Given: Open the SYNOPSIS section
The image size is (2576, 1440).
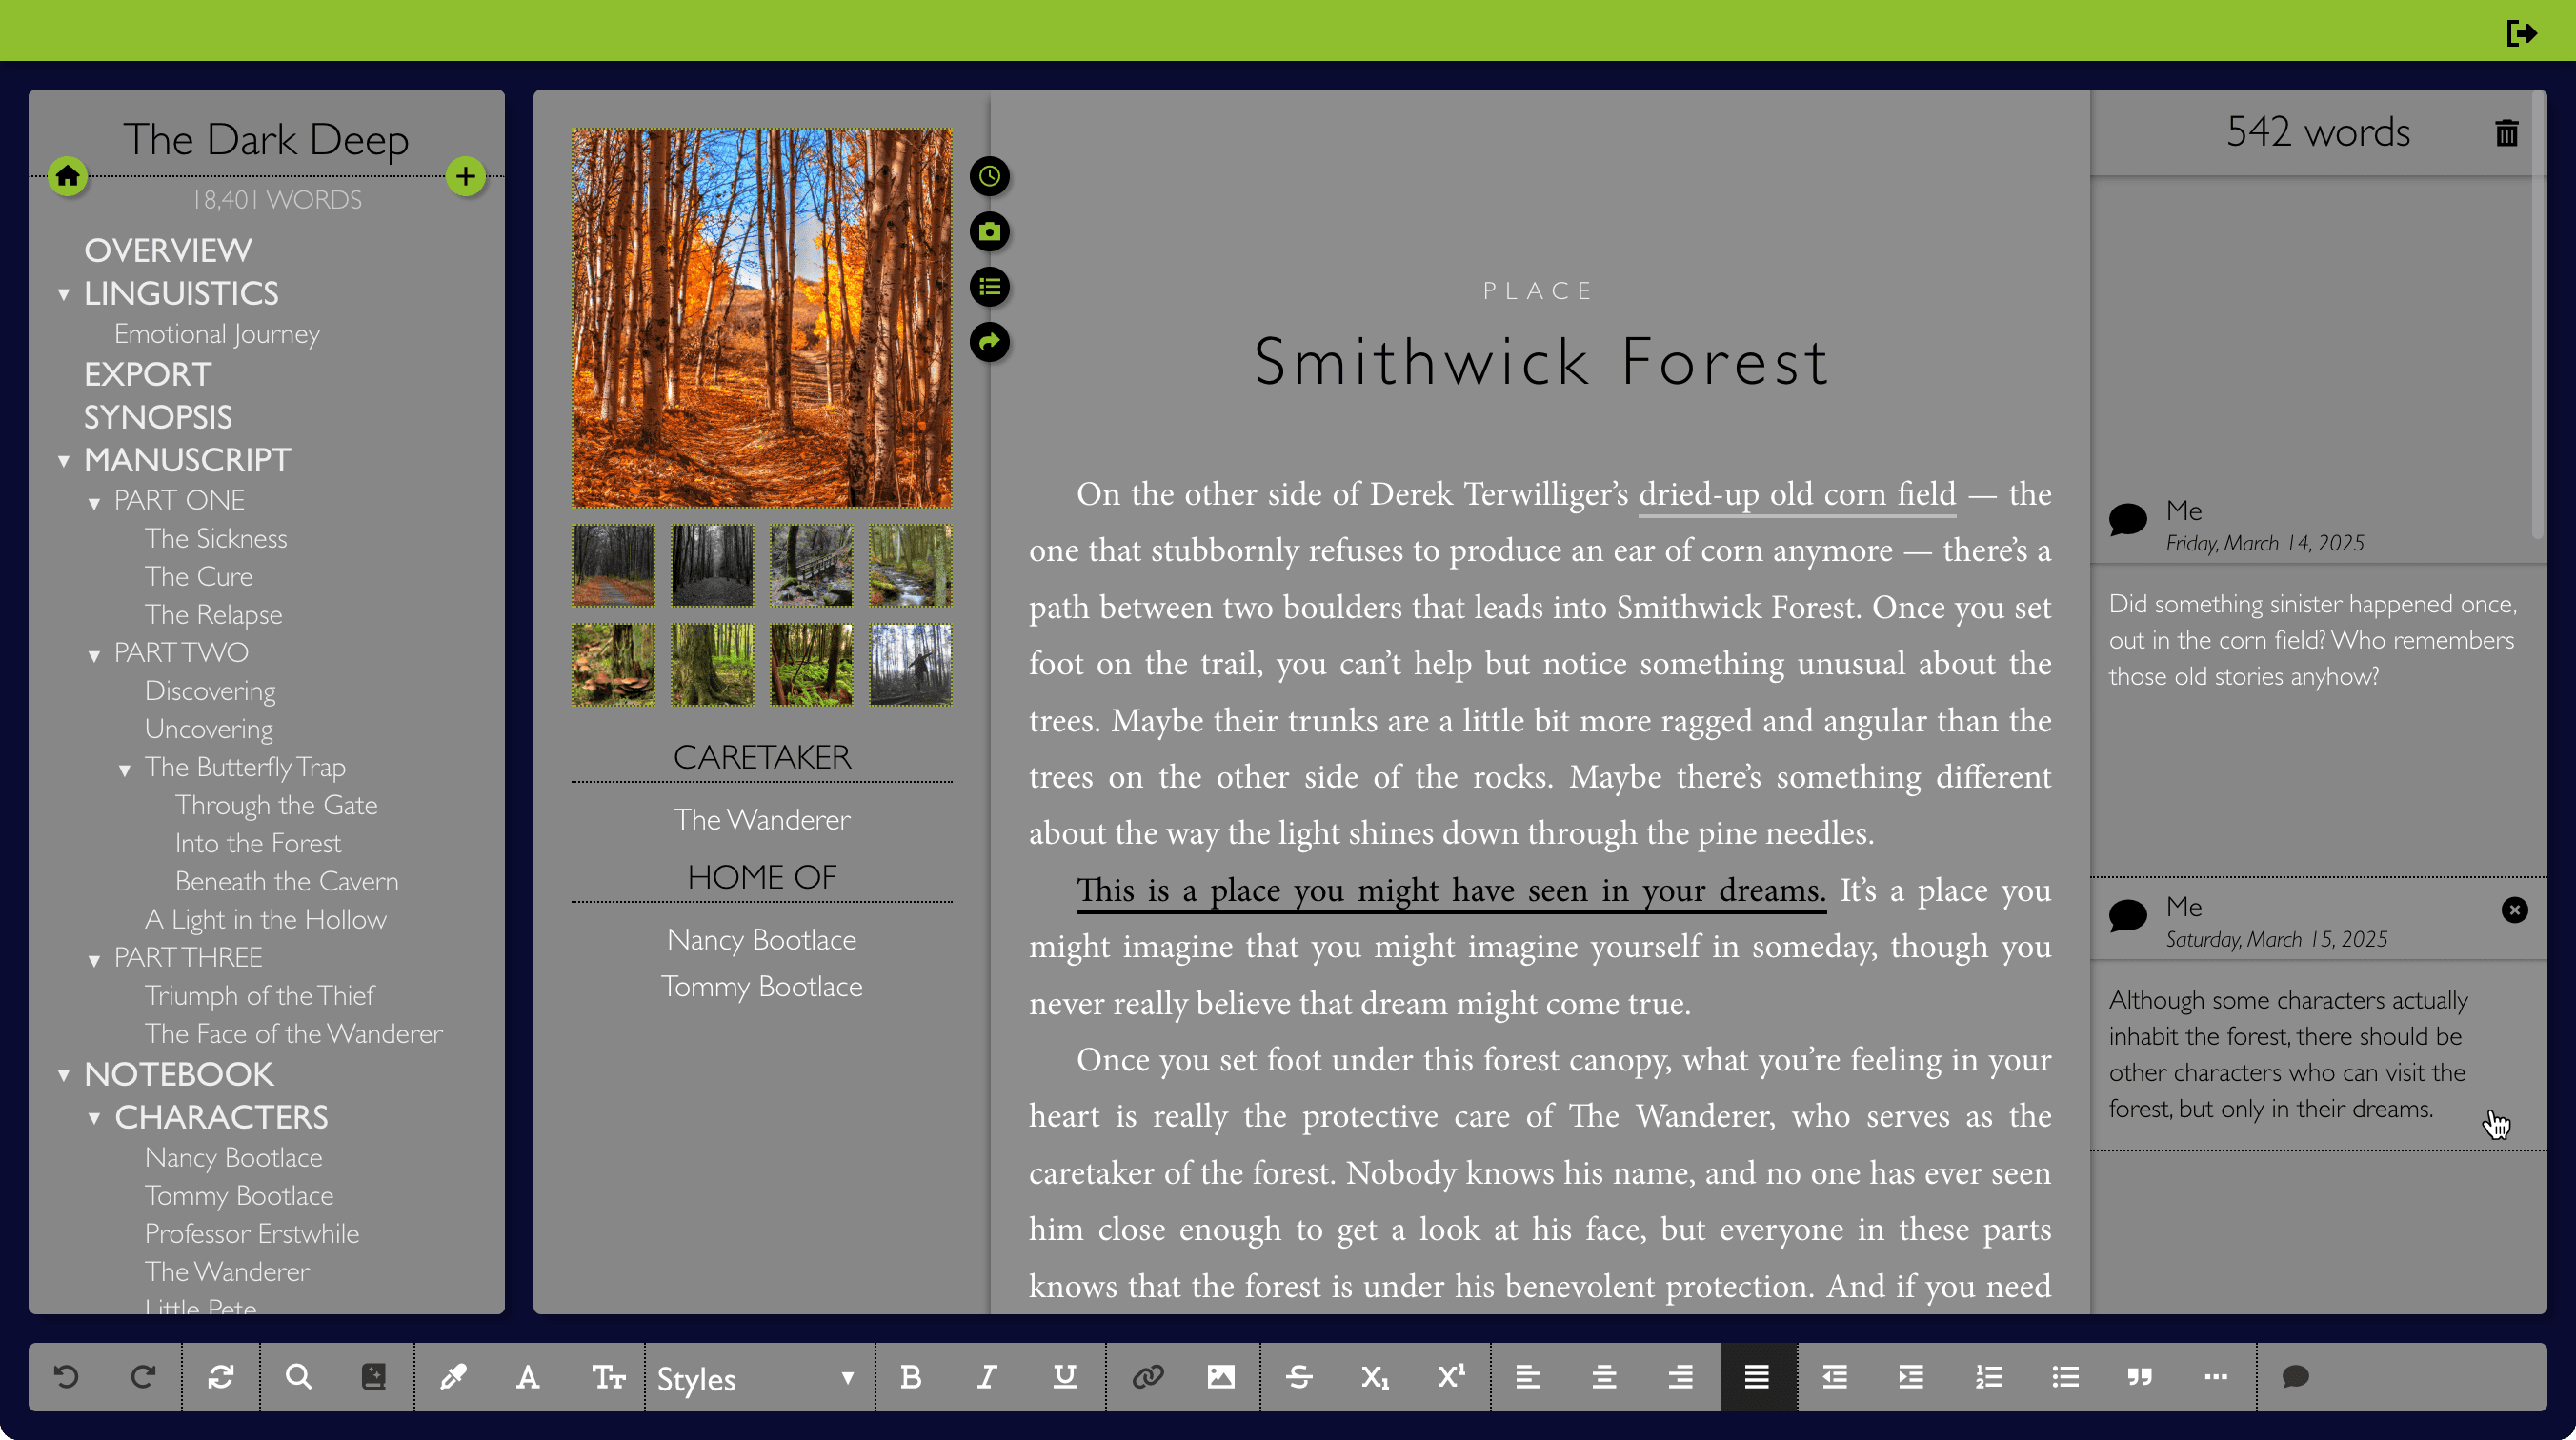Looking at the screenshot, I should click(157, 417).
